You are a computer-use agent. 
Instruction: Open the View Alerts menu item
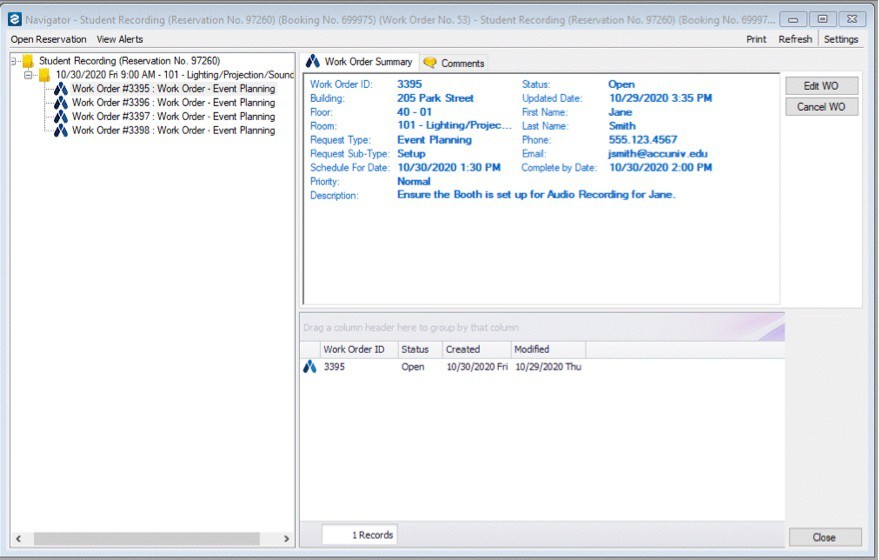(120, 39)
